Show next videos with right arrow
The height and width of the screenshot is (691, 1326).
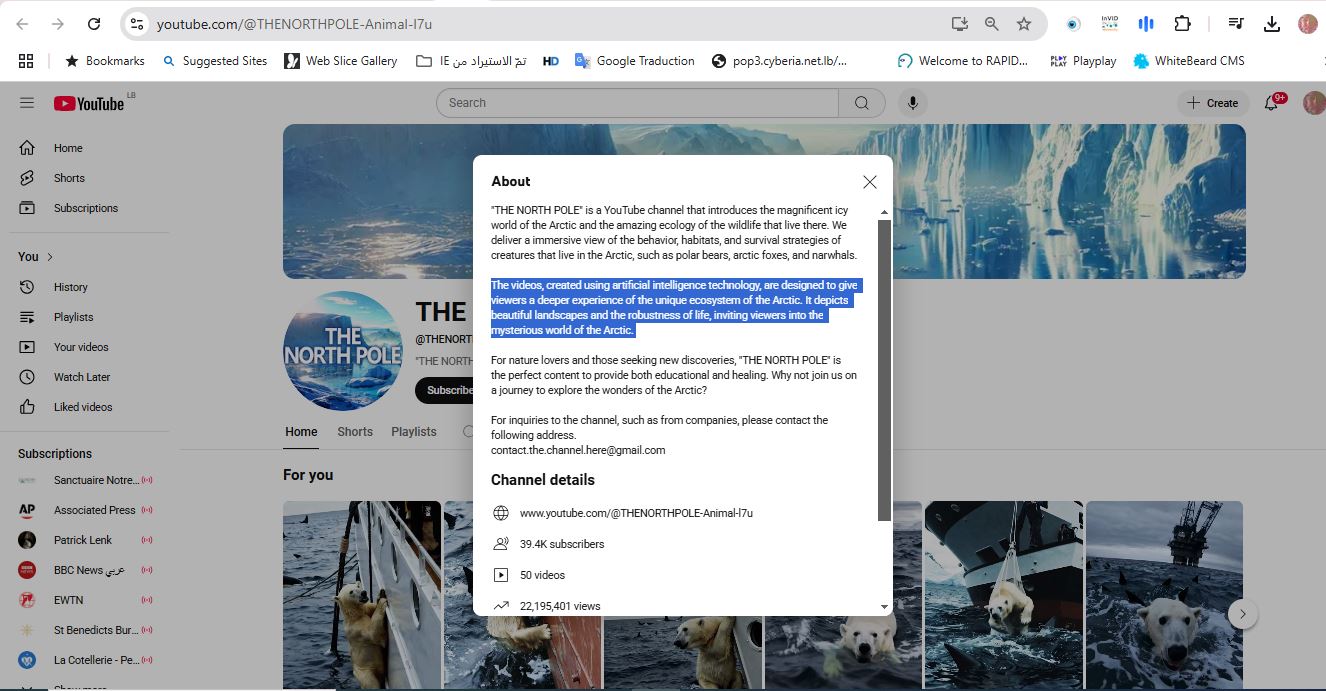click(1242, 614)
